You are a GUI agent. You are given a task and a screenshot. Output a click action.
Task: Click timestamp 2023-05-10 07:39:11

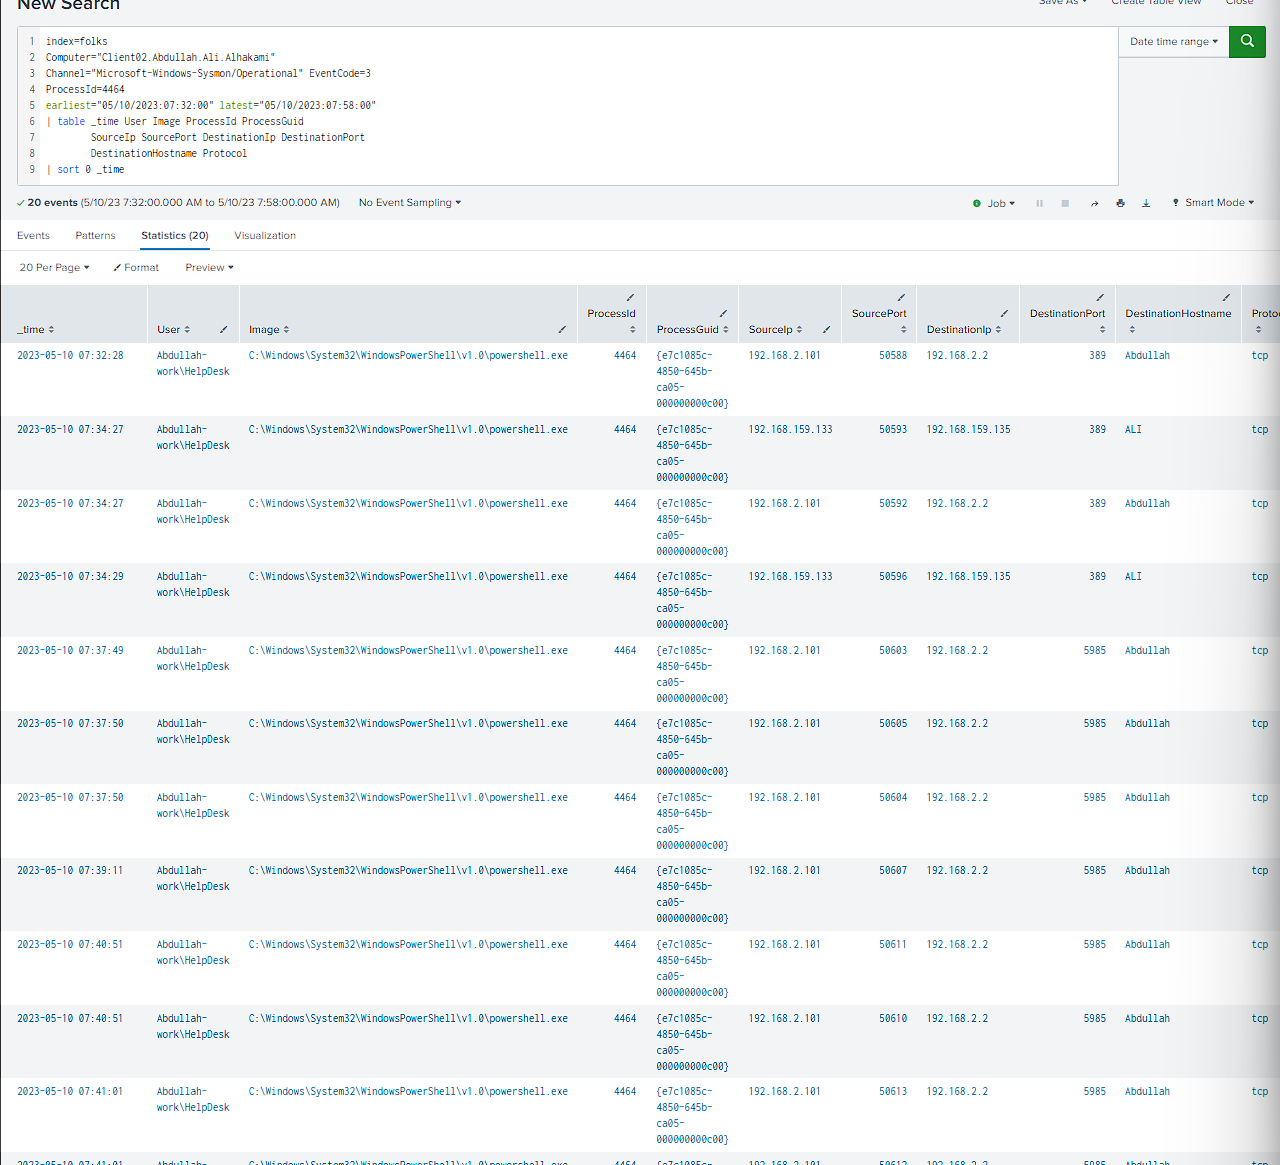pos(70,871)
